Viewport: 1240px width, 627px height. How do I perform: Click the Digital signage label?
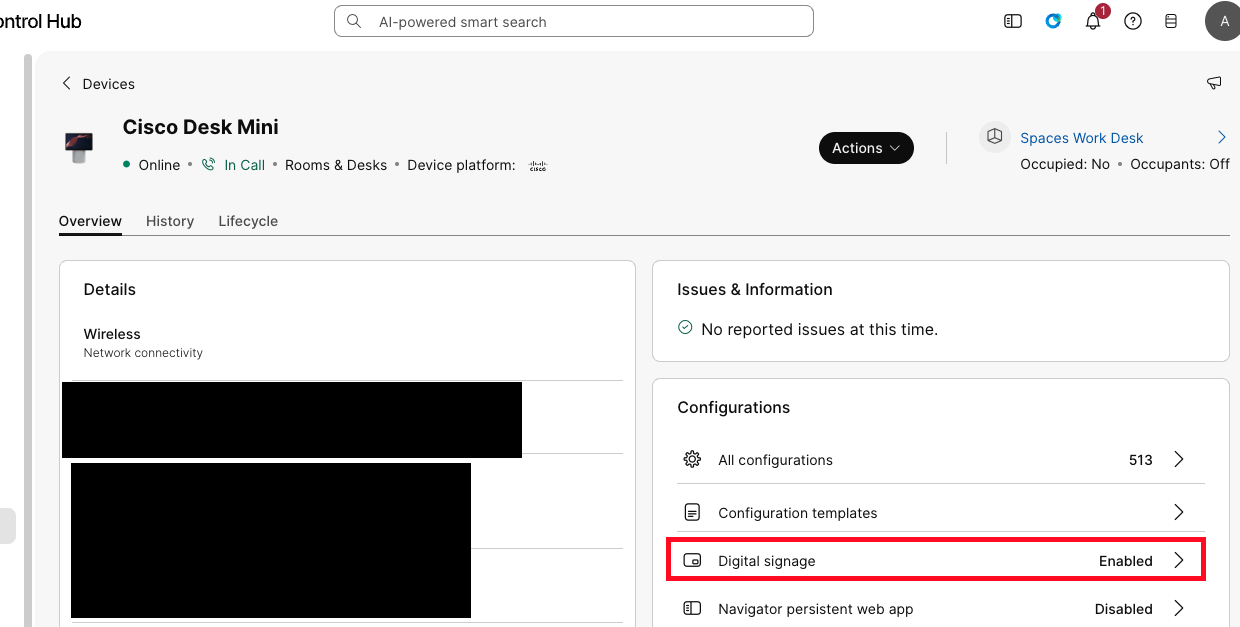[x=767, y=561]
